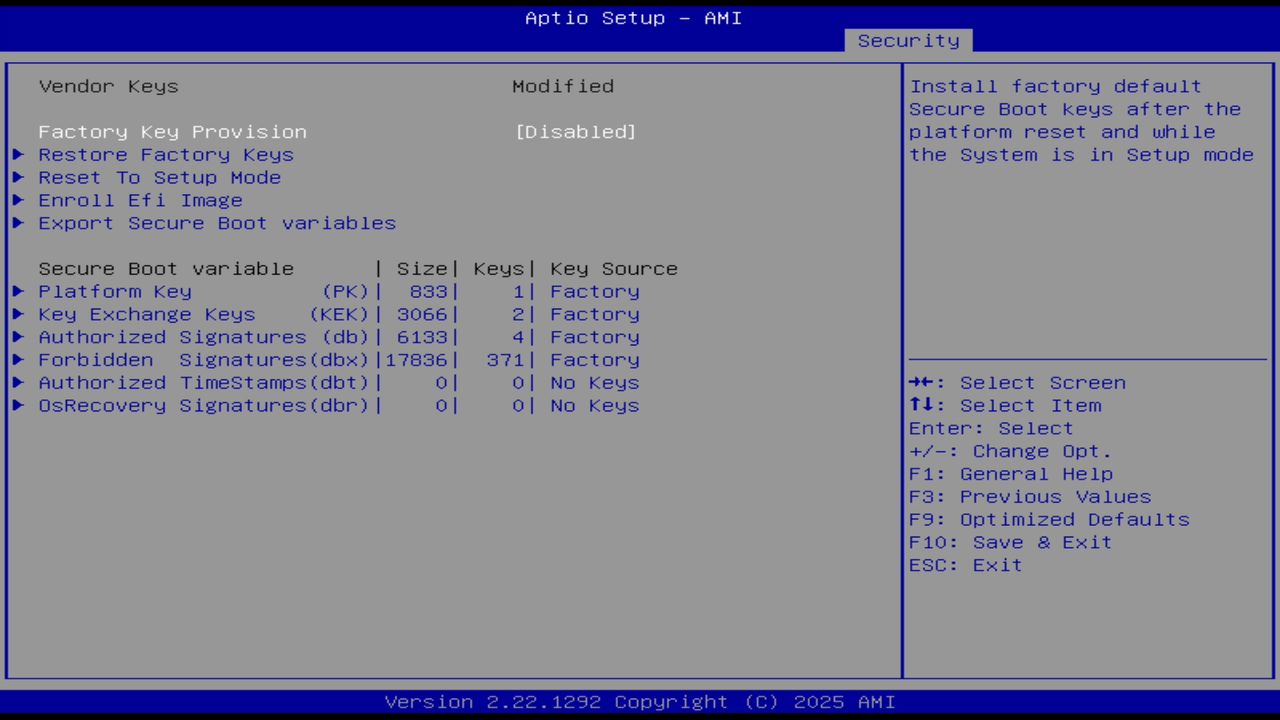The width and height of the screenshot is (1280, 720).
Task: Change the Factory Key Provision [Disabled] value
Action: point(575,132)
